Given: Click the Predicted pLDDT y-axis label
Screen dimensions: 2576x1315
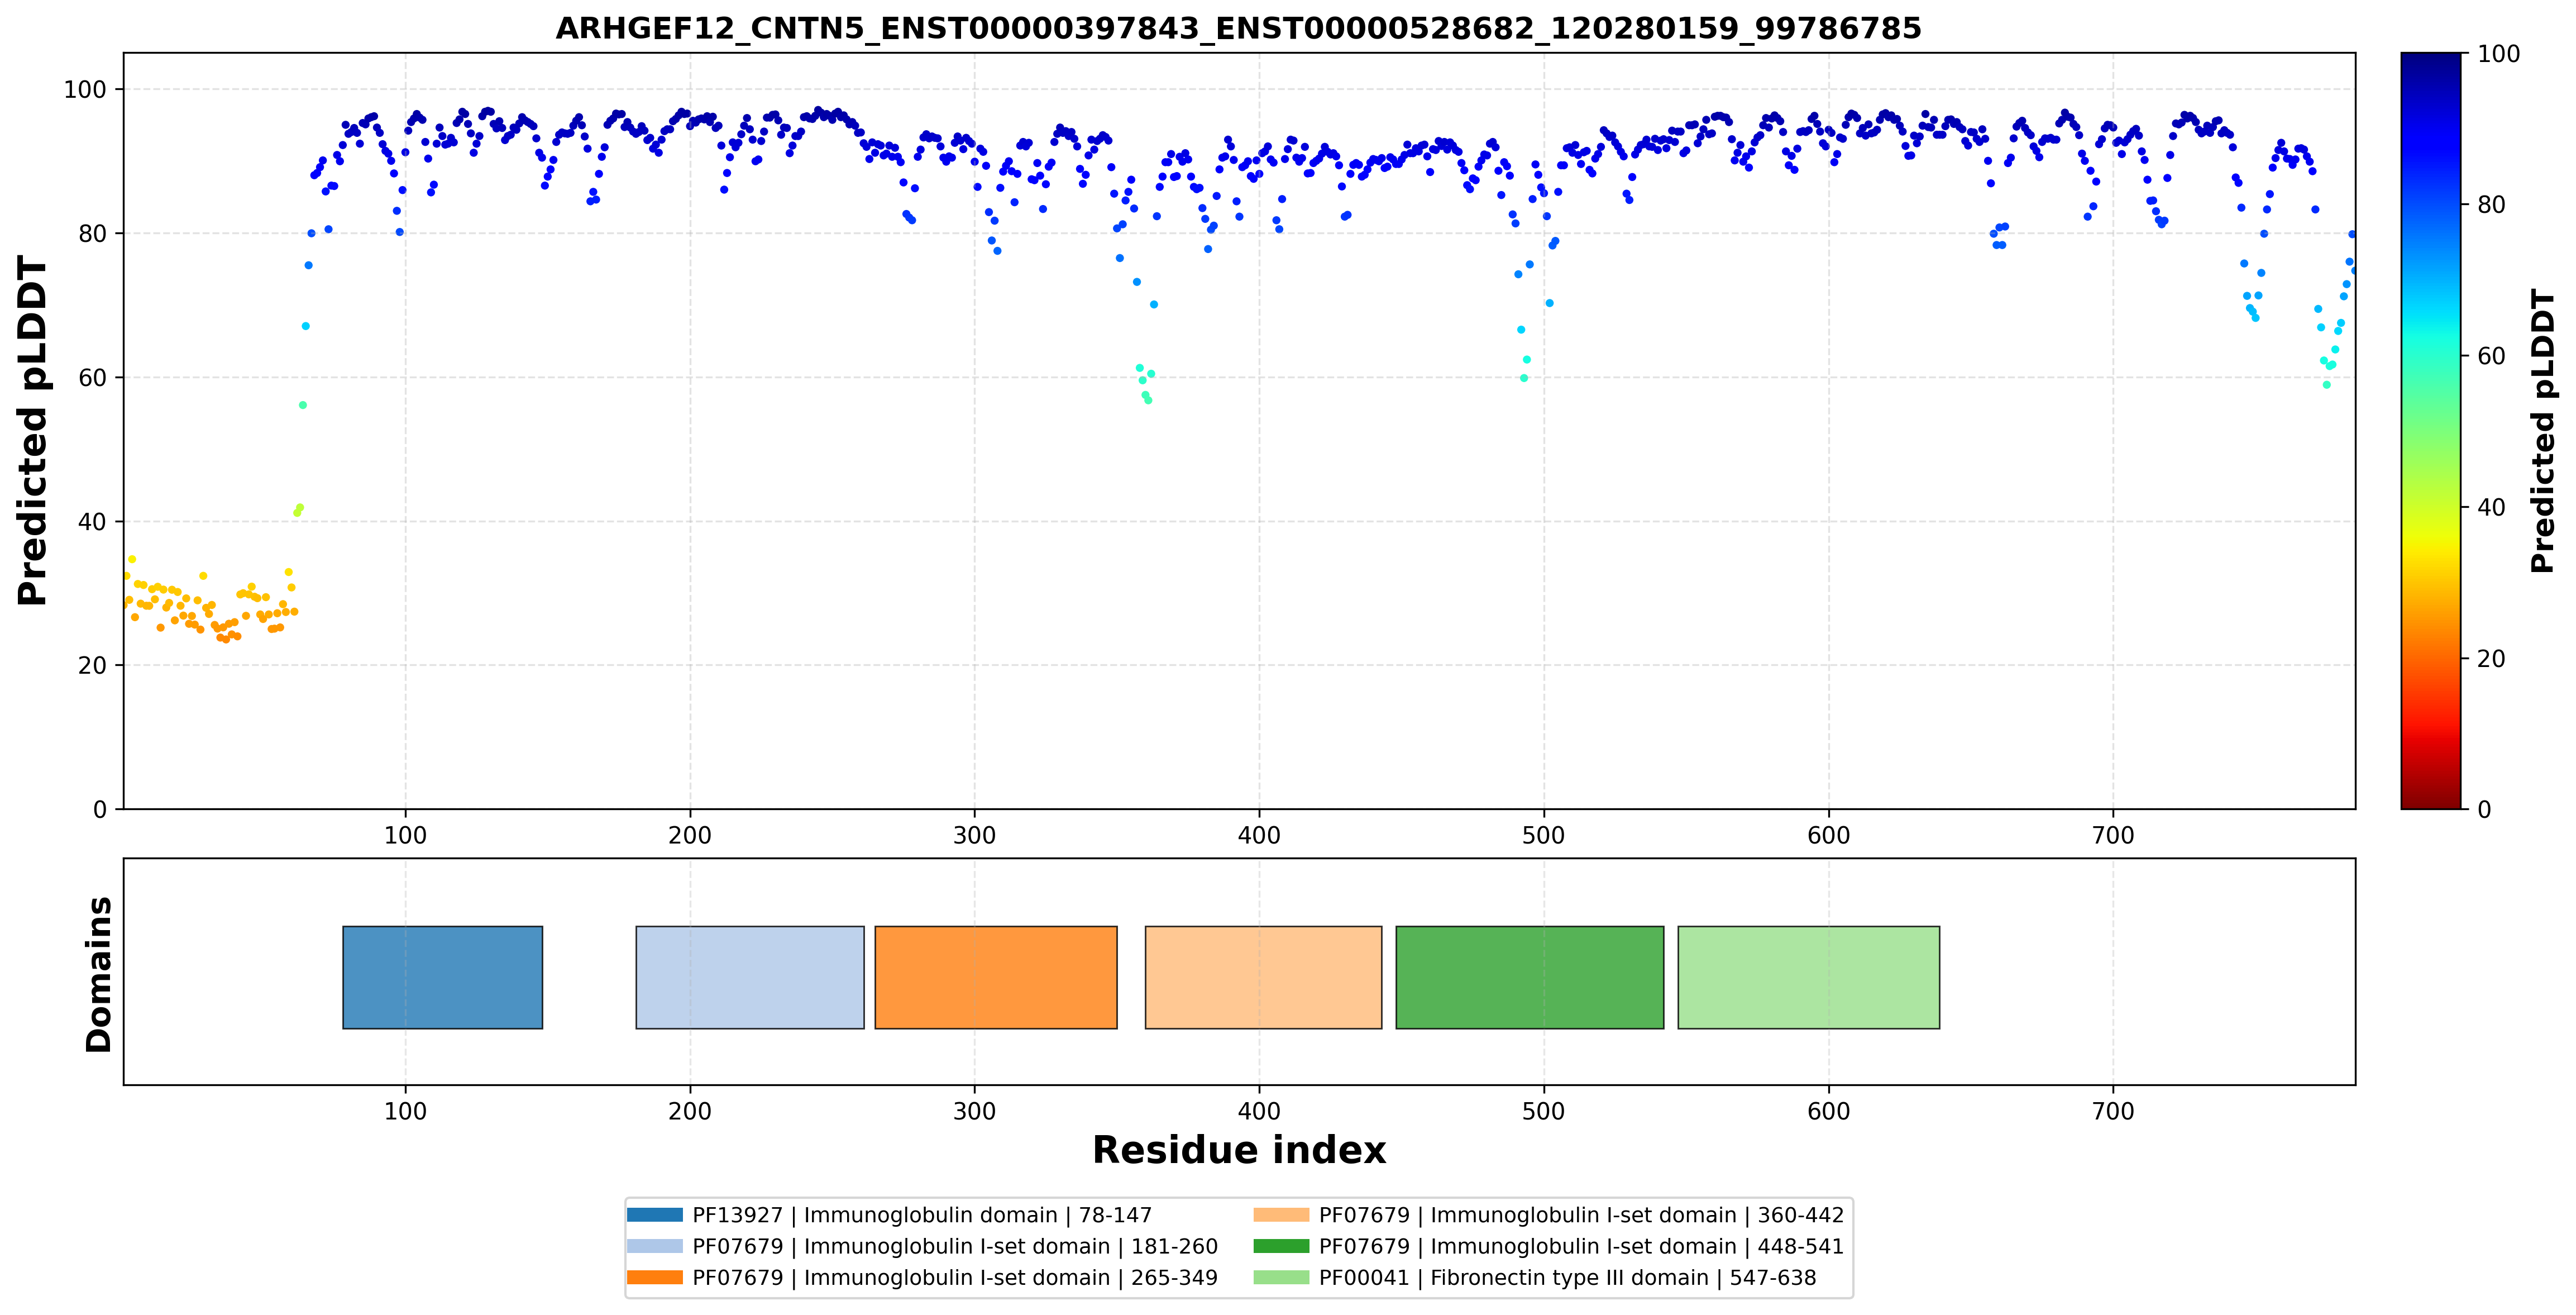Looking at the screenshot, I should [32, 431].
